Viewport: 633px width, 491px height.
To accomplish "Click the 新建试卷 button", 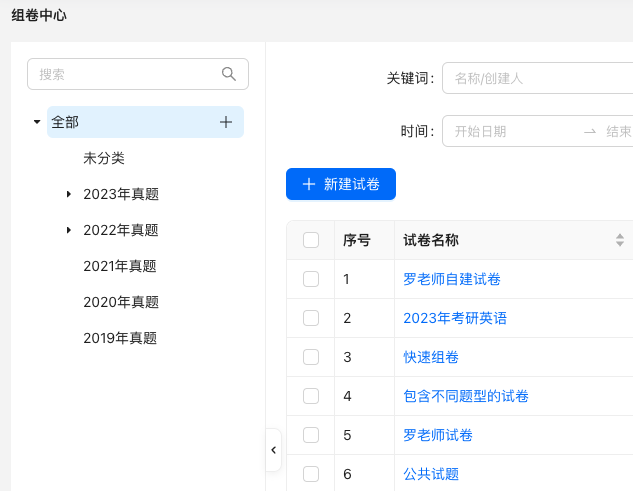I will pyautogui.click(x=341, y=184).
